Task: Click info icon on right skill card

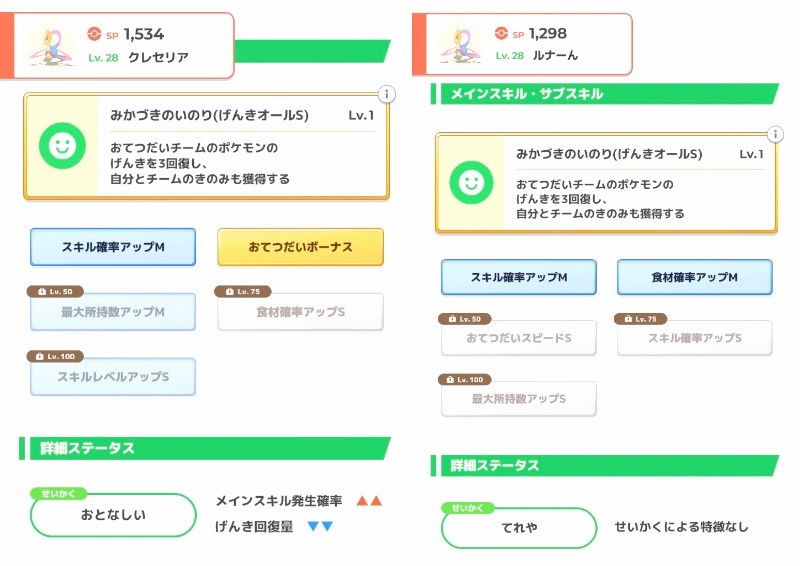Action: [774, 134]
